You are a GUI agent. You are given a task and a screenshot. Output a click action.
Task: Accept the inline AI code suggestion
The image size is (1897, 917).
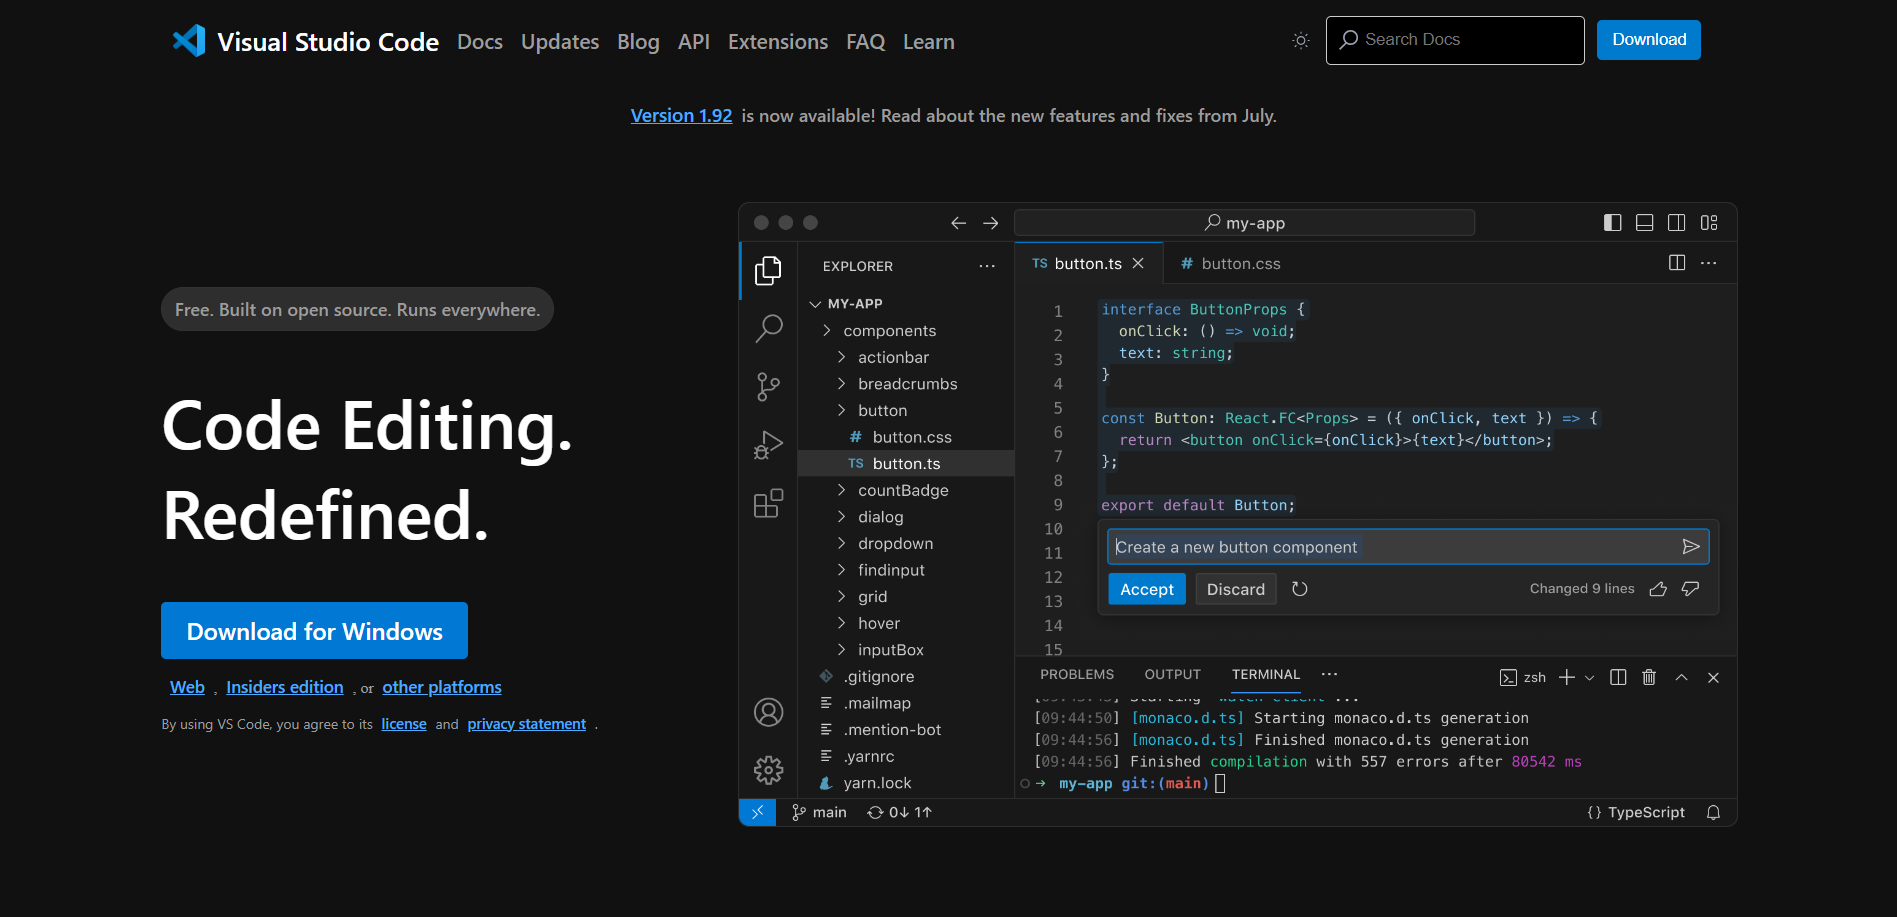[1146, 589]
